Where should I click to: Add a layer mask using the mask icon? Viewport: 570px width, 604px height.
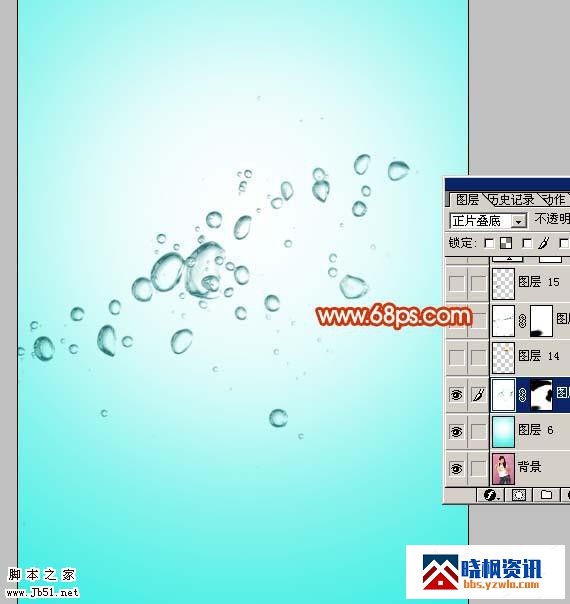[x=518, y=495]
